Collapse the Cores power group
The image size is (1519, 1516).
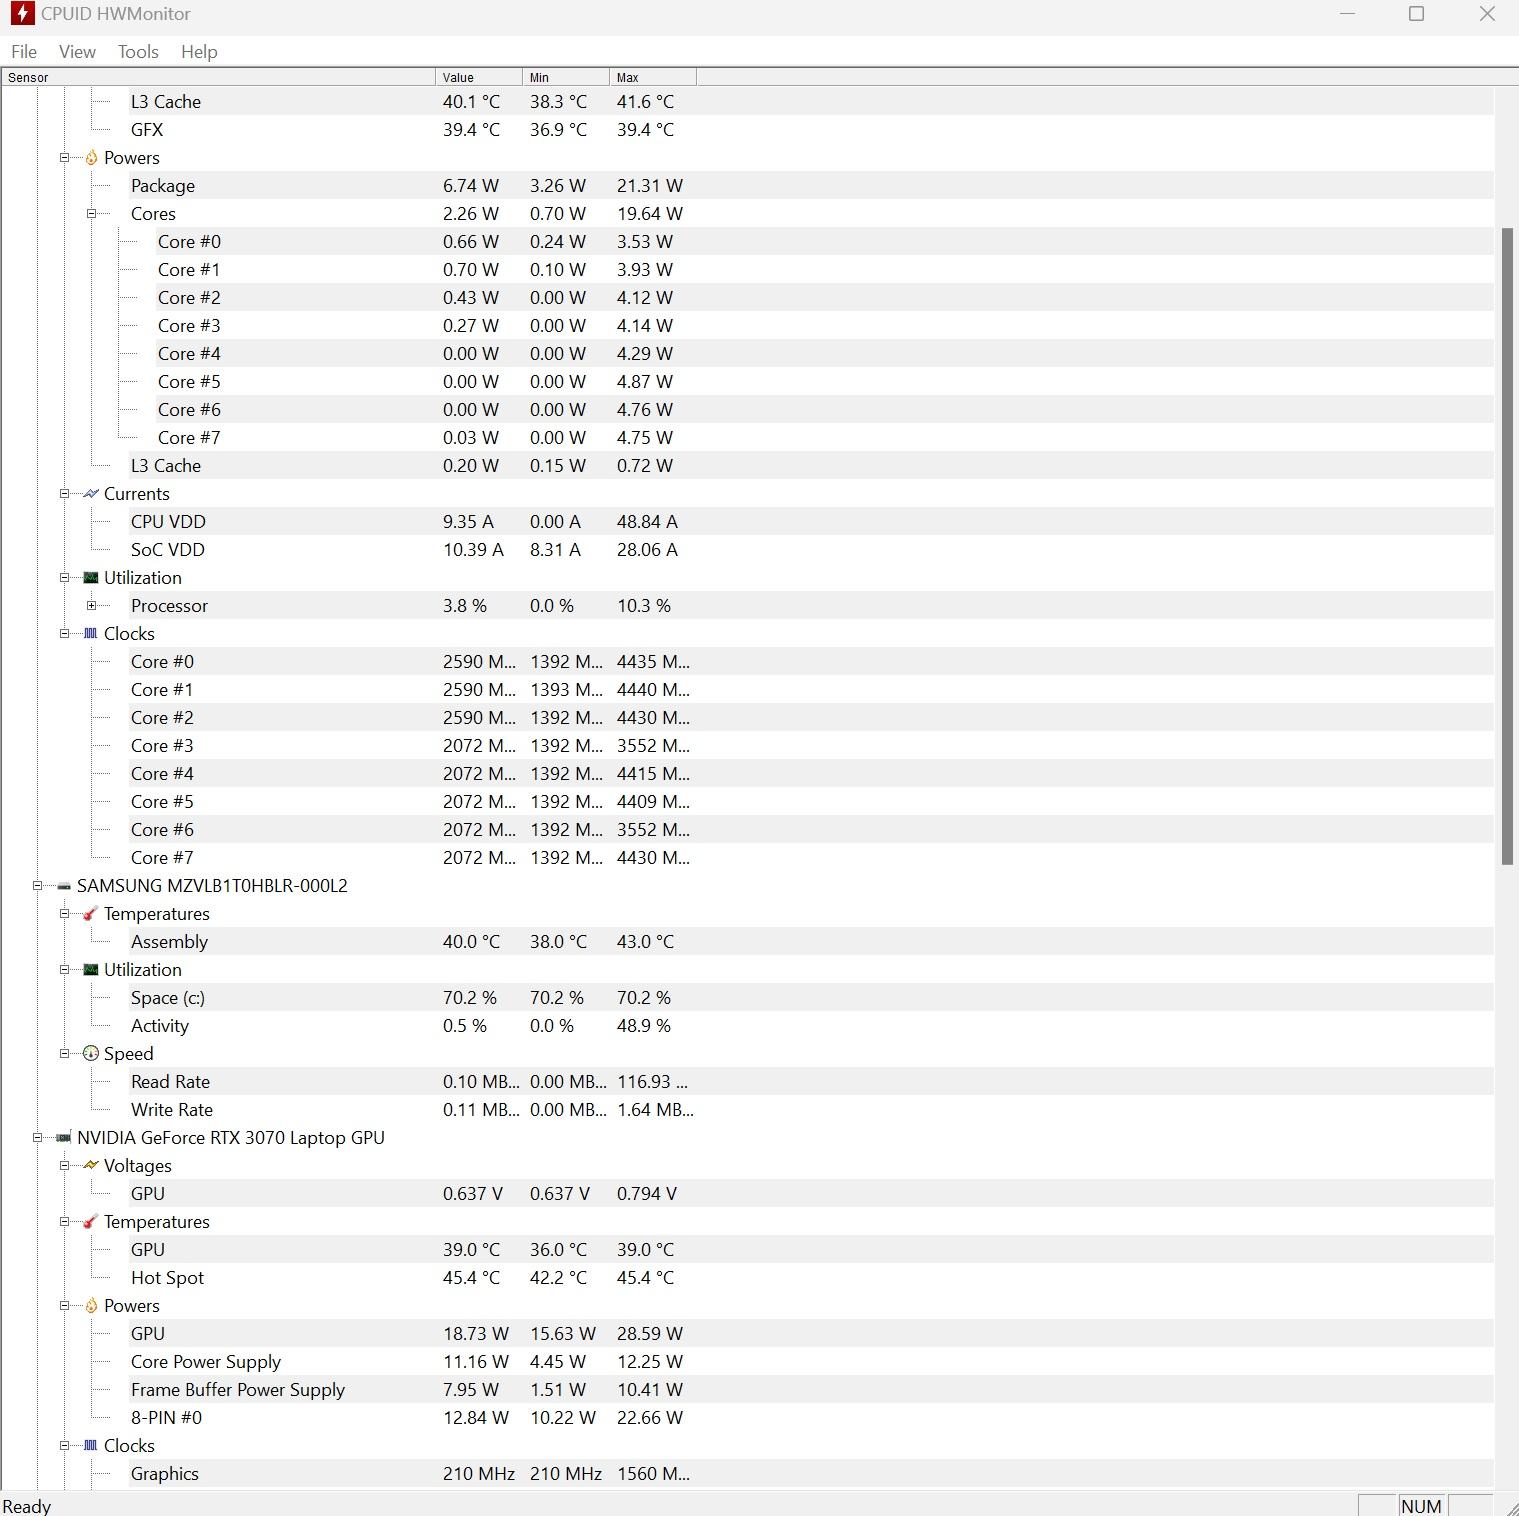point(91,214)
